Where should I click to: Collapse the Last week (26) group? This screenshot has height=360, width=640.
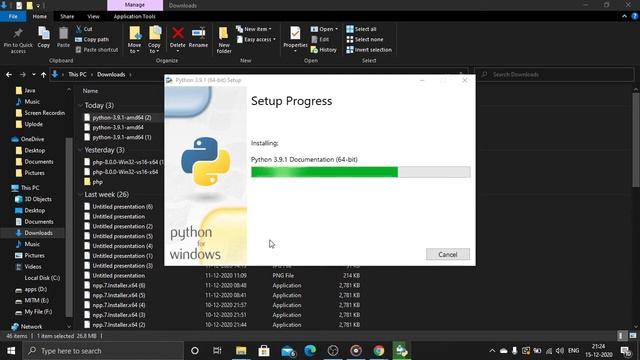(x=80, y=194)
